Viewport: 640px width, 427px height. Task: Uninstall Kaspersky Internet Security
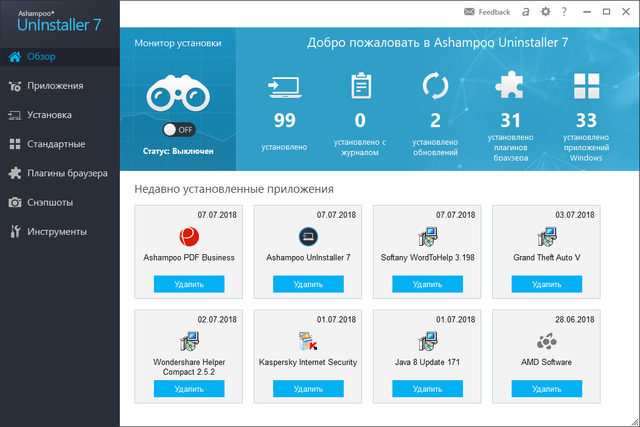(308, 389)
